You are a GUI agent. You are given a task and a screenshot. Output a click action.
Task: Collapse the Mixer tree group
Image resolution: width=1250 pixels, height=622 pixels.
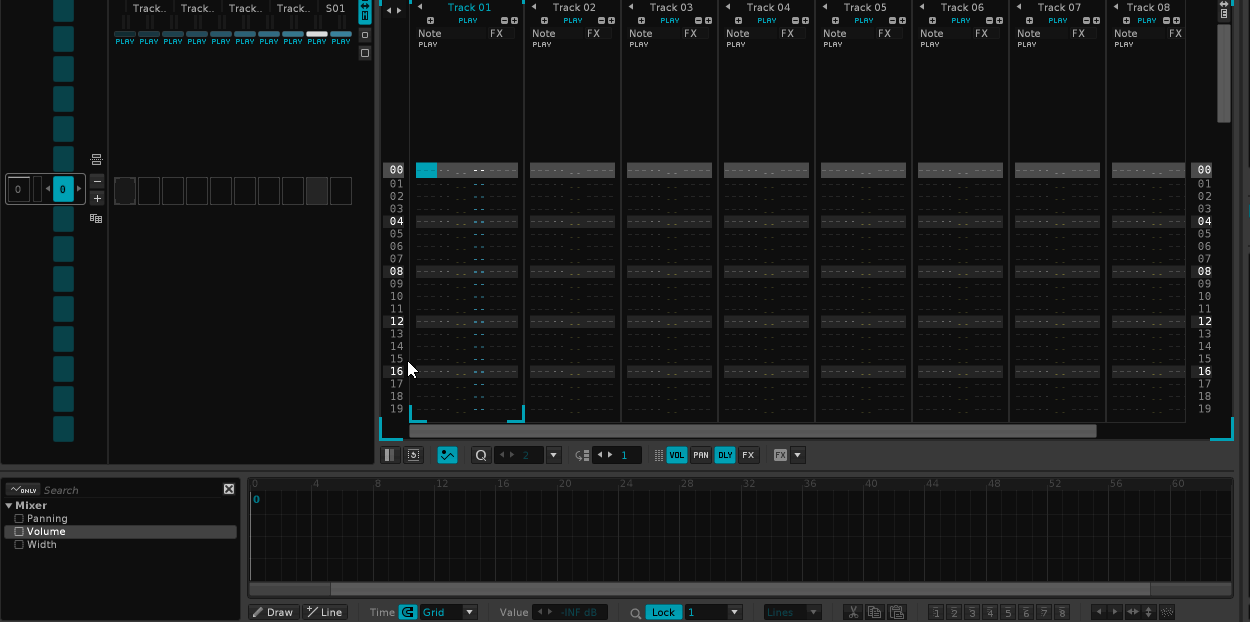9,506
